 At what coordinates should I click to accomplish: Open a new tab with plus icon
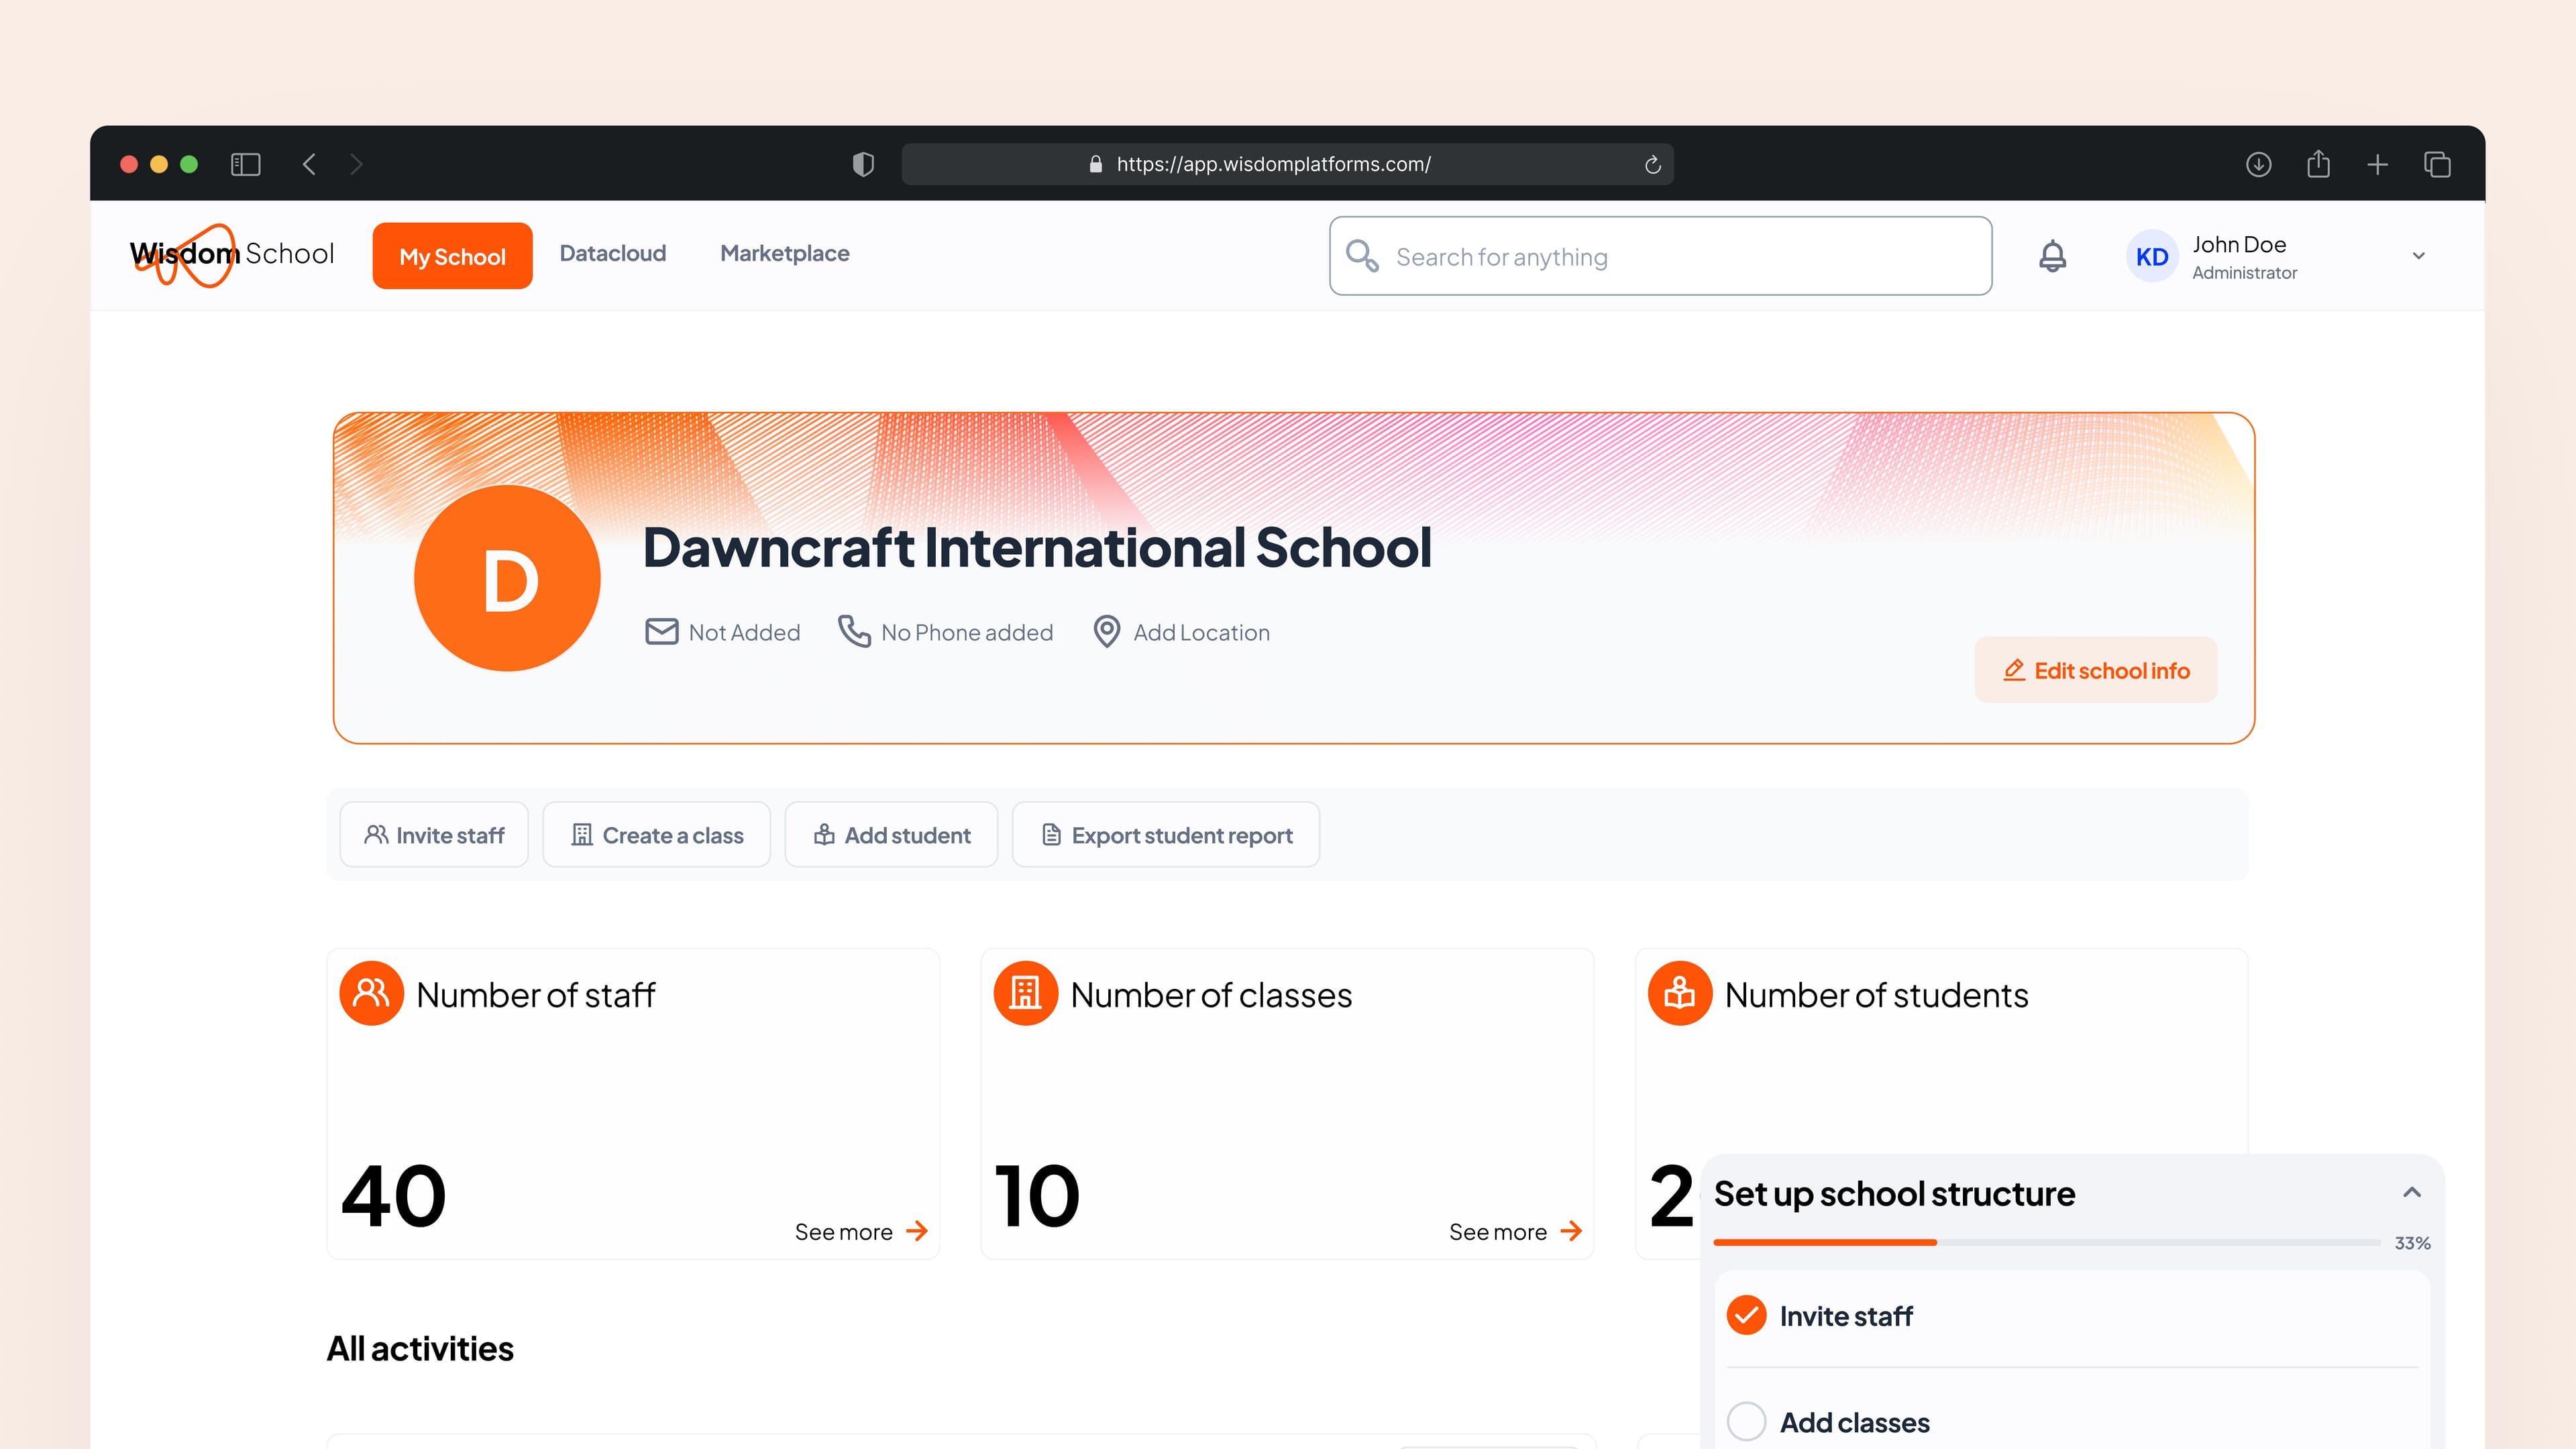click(2378, 164)
